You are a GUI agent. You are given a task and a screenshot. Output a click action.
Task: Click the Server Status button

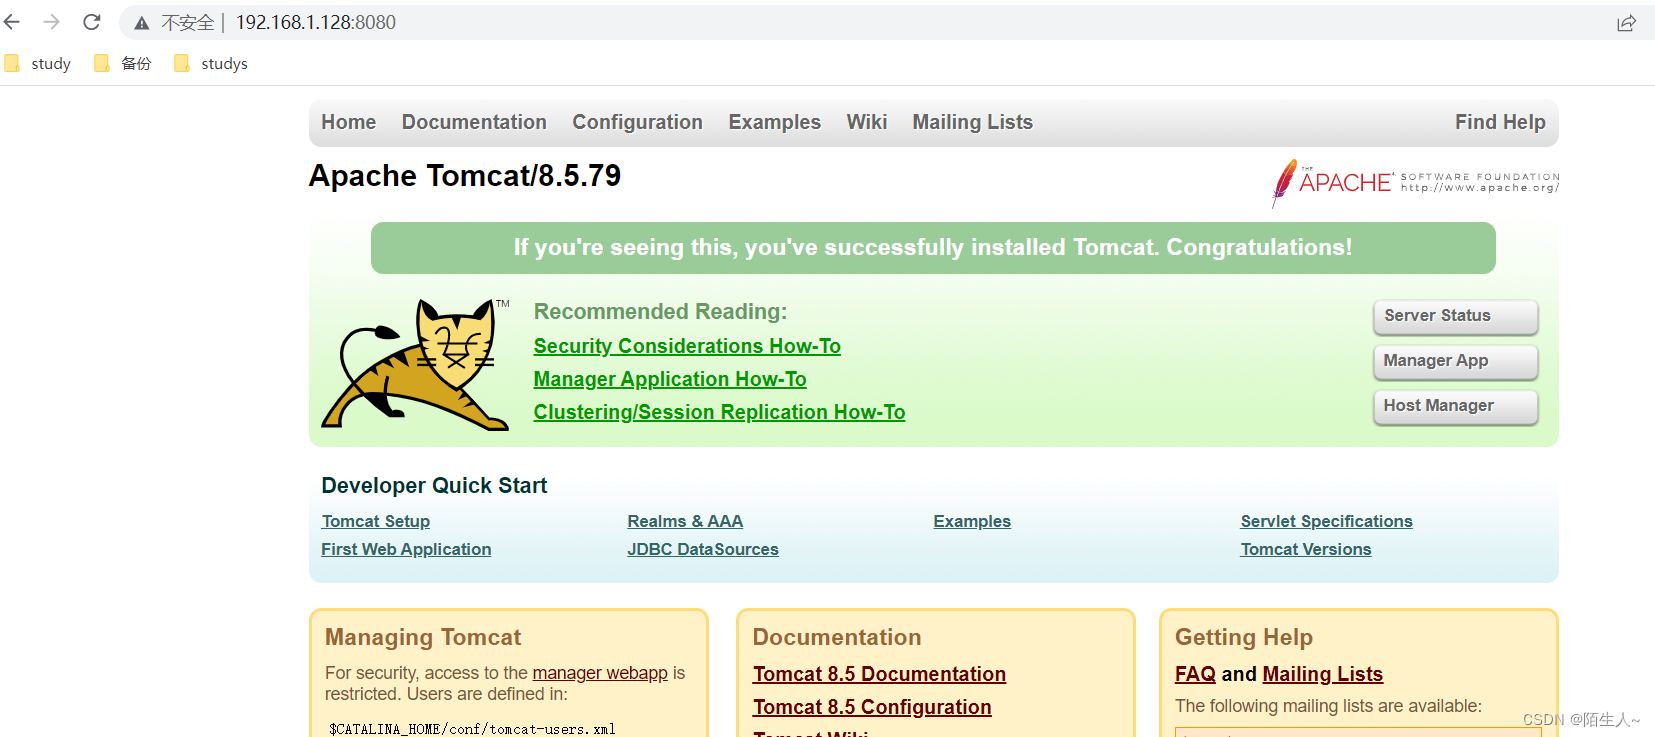click(1455, 316)
